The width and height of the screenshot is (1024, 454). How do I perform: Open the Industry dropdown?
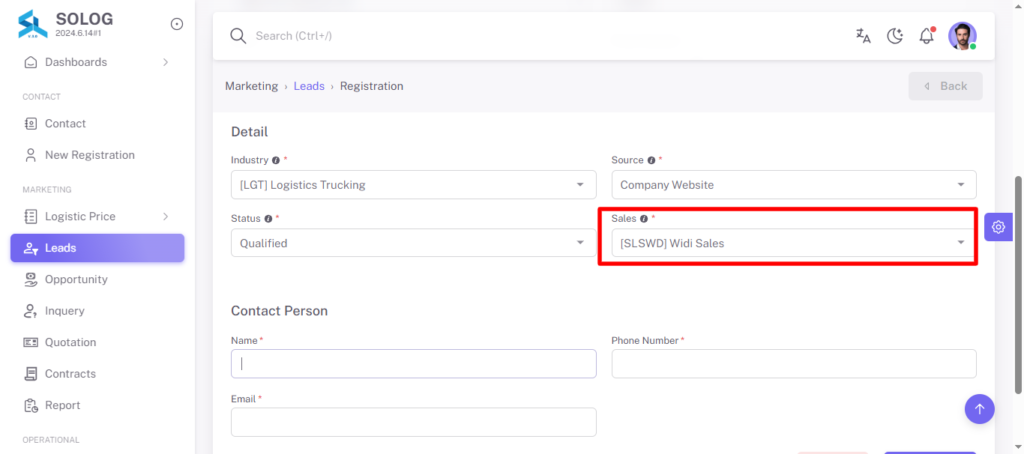413,185
